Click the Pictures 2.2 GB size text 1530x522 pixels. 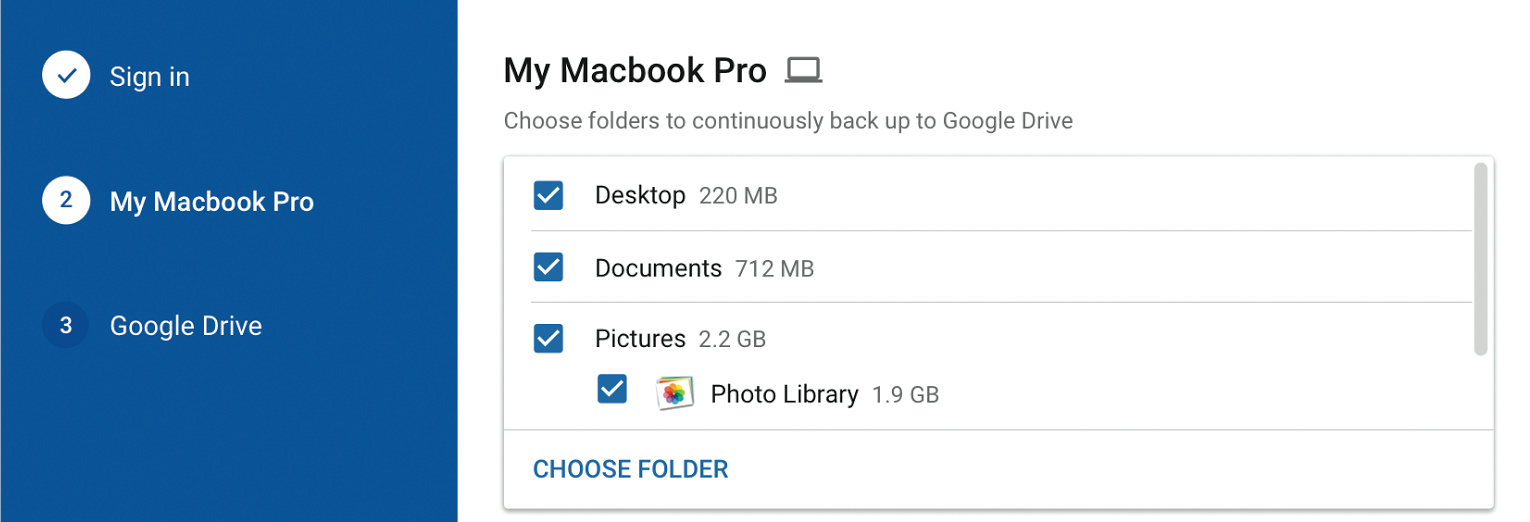point(732,340)
